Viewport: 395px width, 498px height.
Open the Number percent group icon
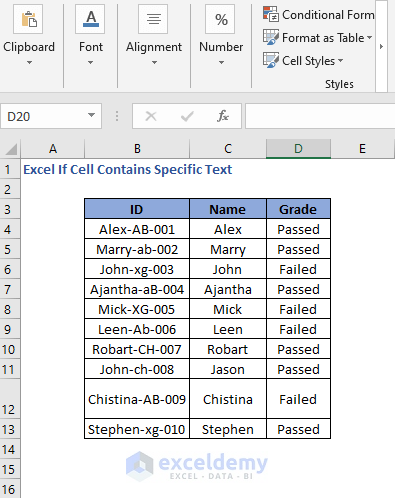(x=220, y=19)
